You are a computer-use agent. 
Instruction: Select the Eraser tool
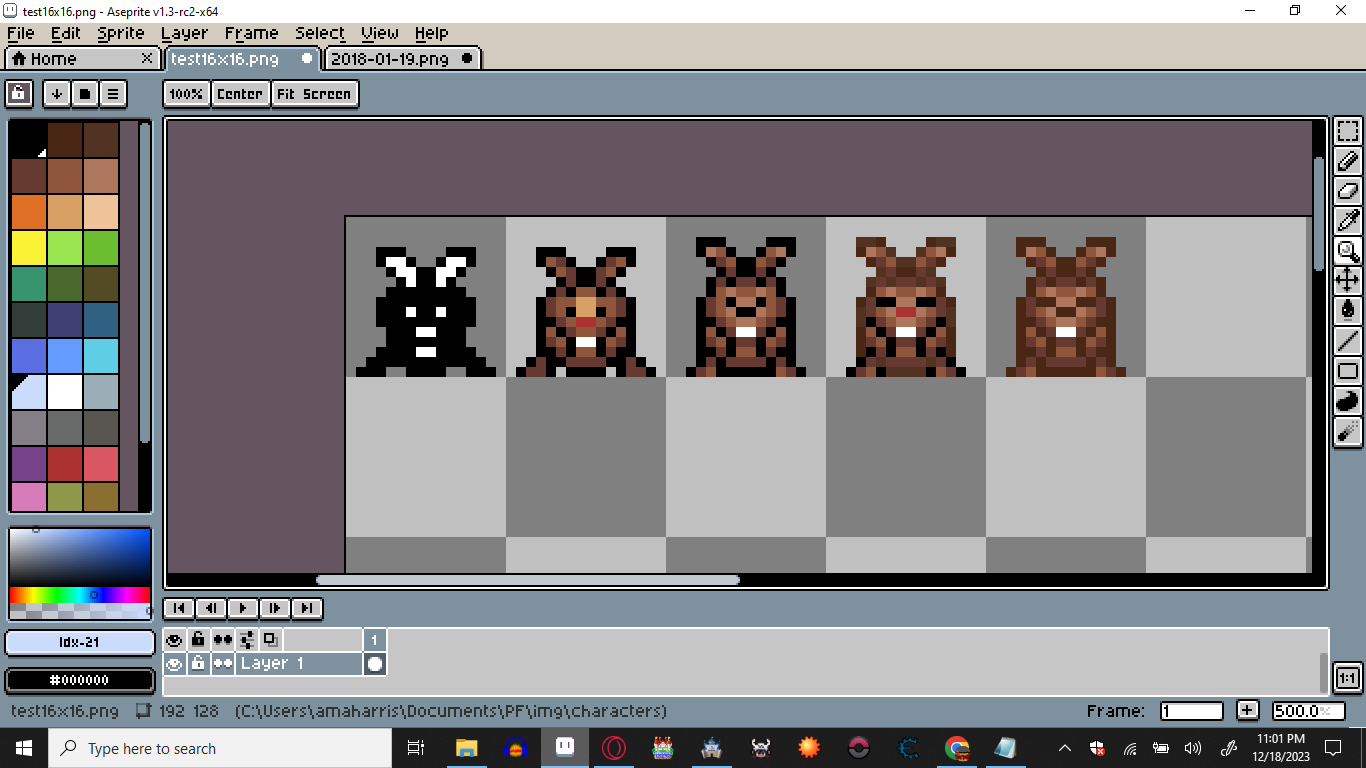[1347, 191]
